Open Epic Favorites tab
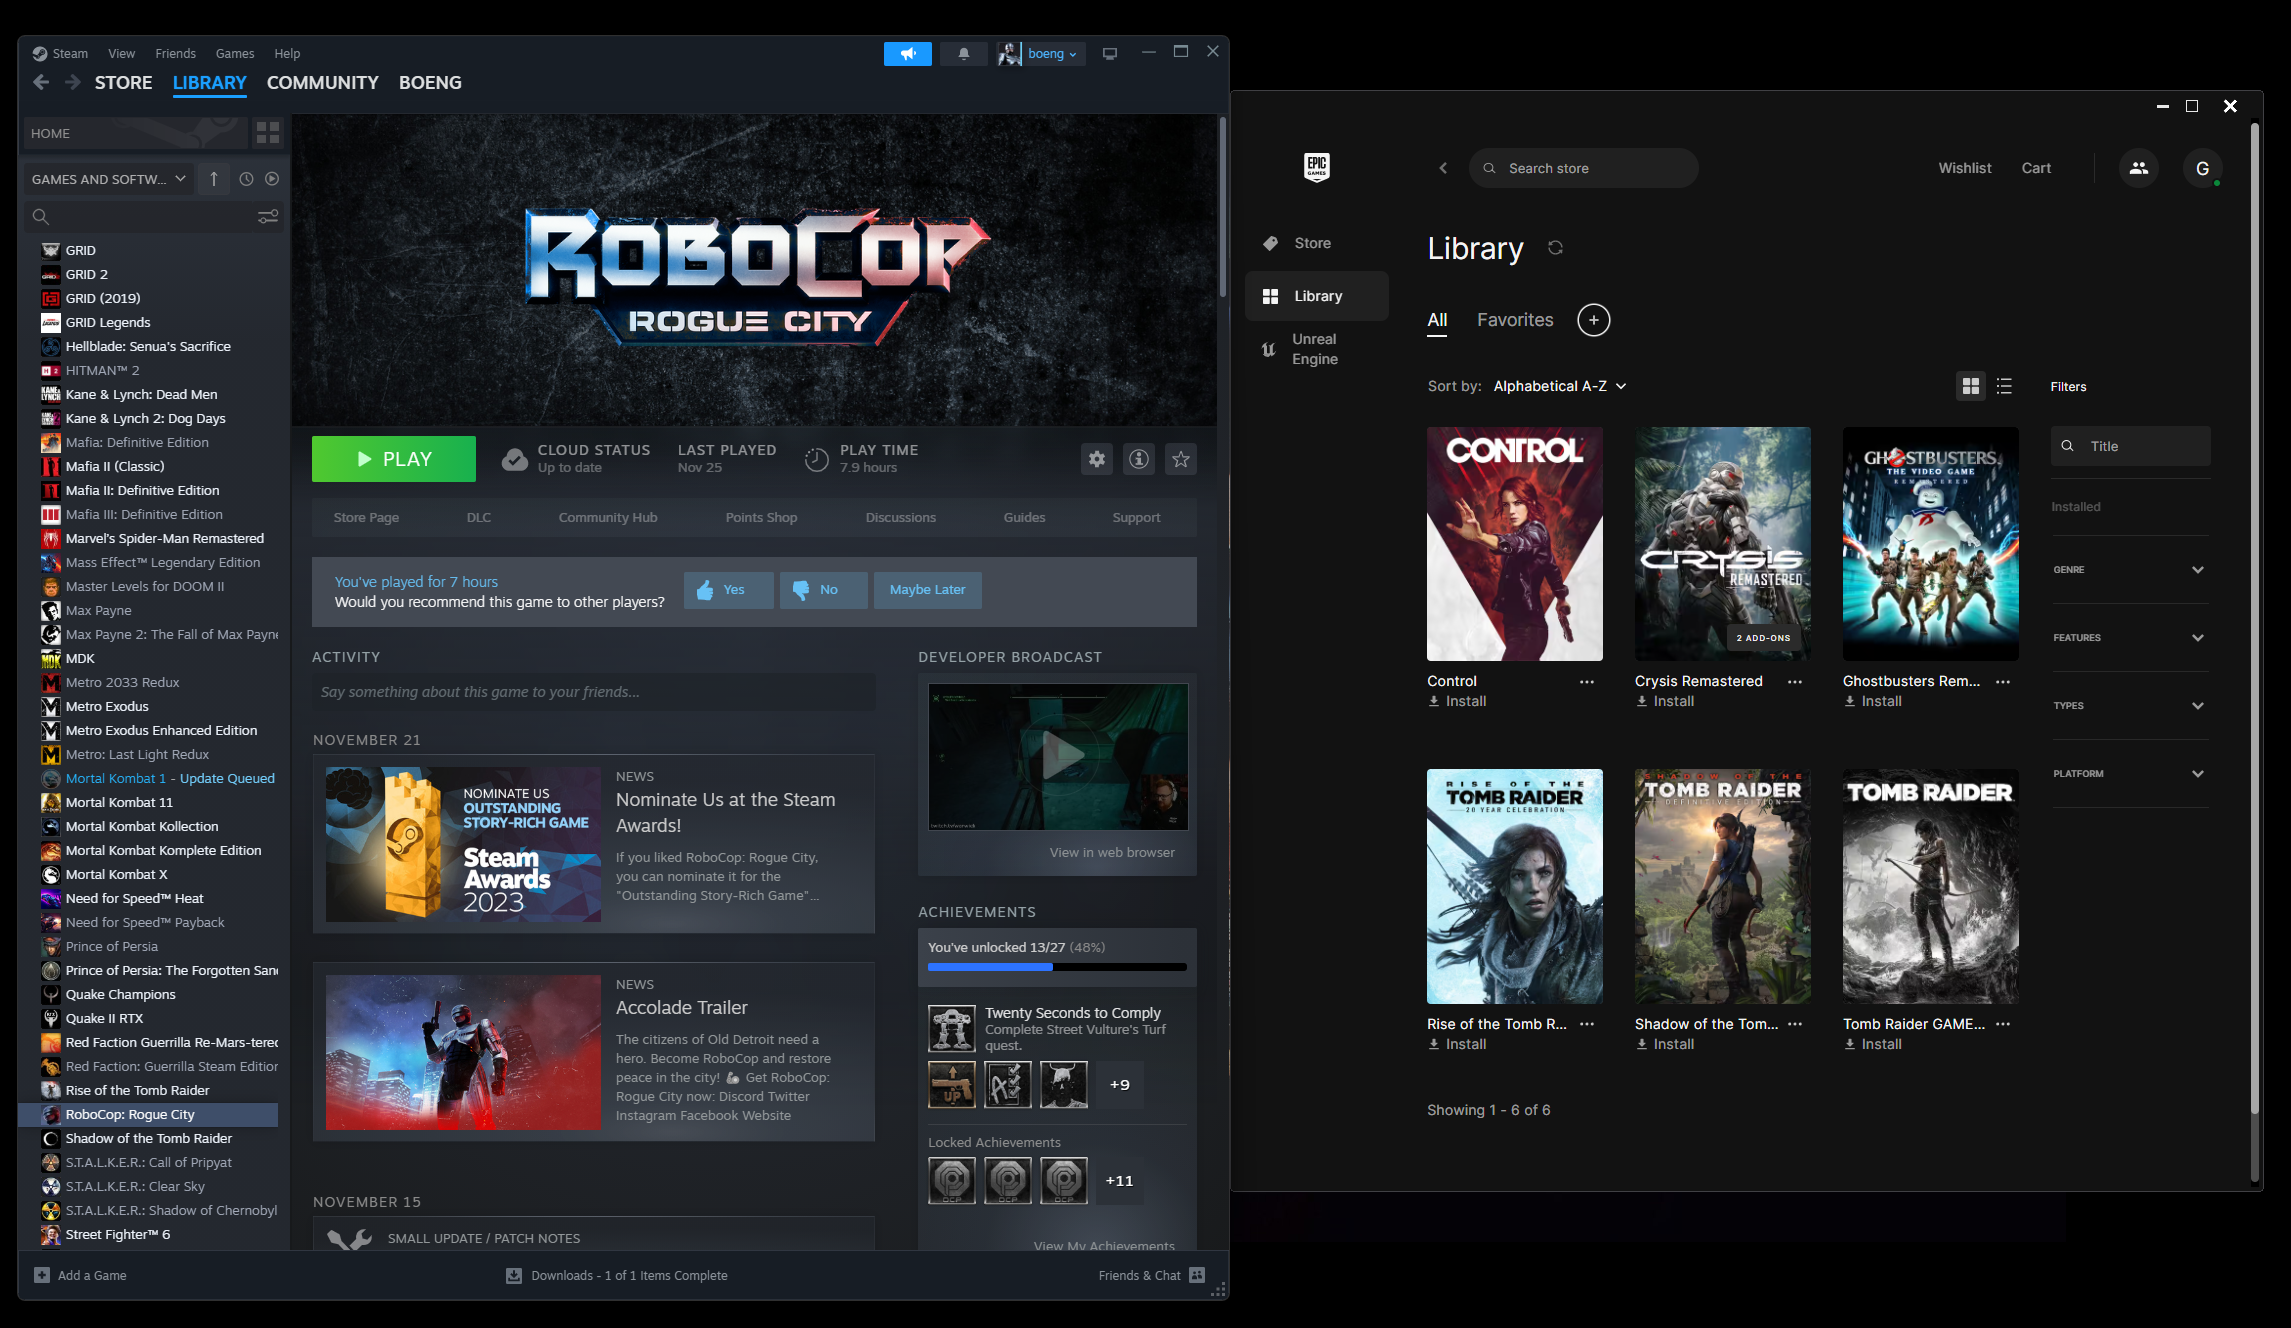Screen dimensions: 2291x1328 1515,320
